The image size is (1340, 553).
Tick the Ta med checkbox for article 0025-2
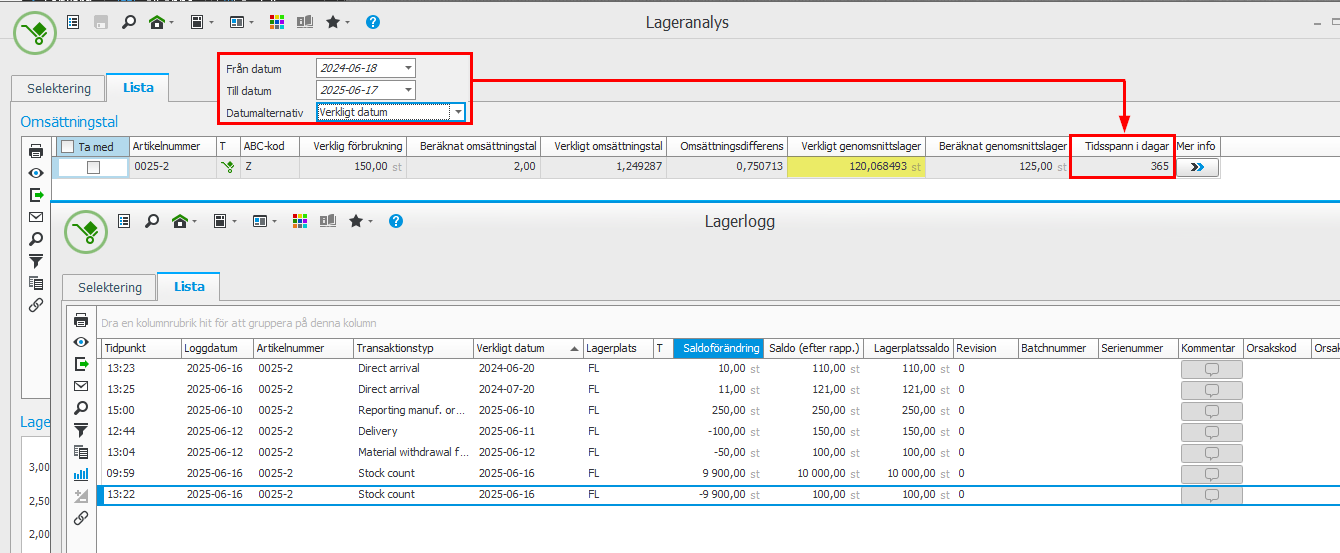(x=93, y=168)
